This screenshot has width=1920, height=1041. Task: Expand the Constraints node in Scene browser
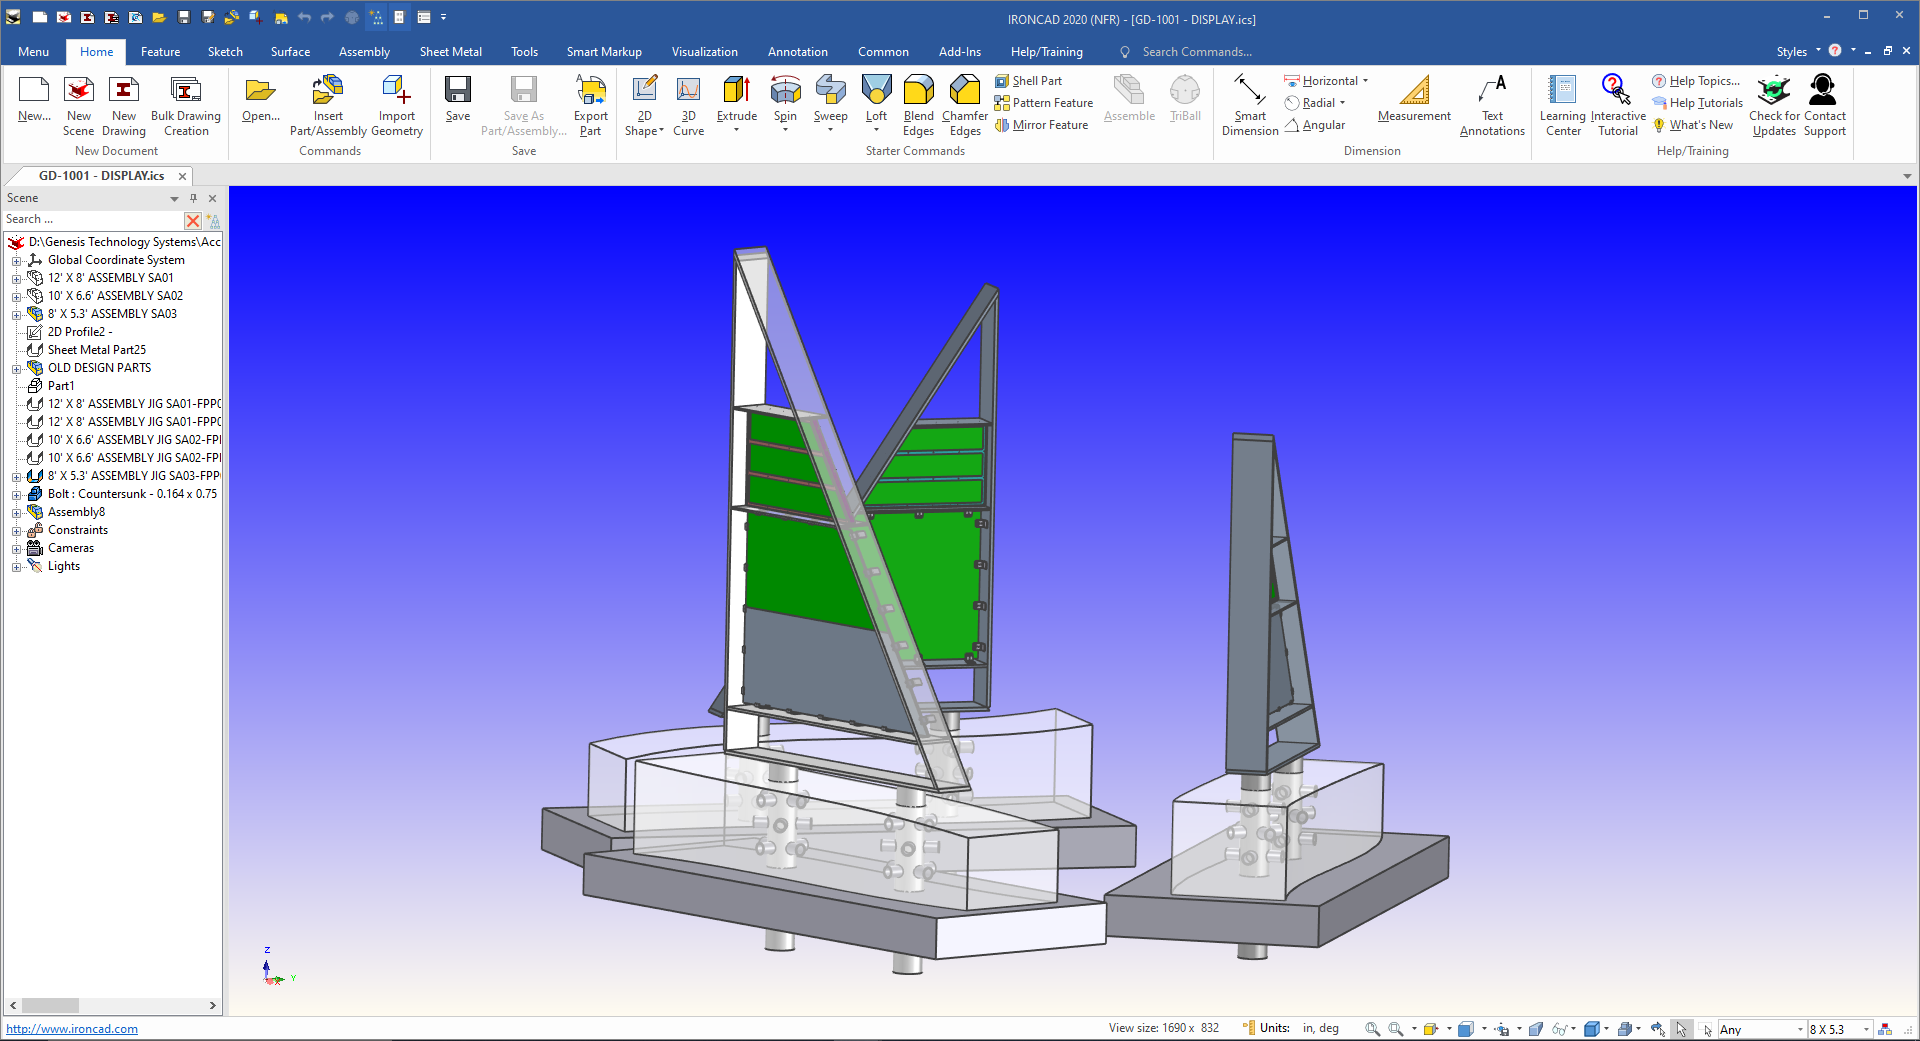(x=16, y=530)
